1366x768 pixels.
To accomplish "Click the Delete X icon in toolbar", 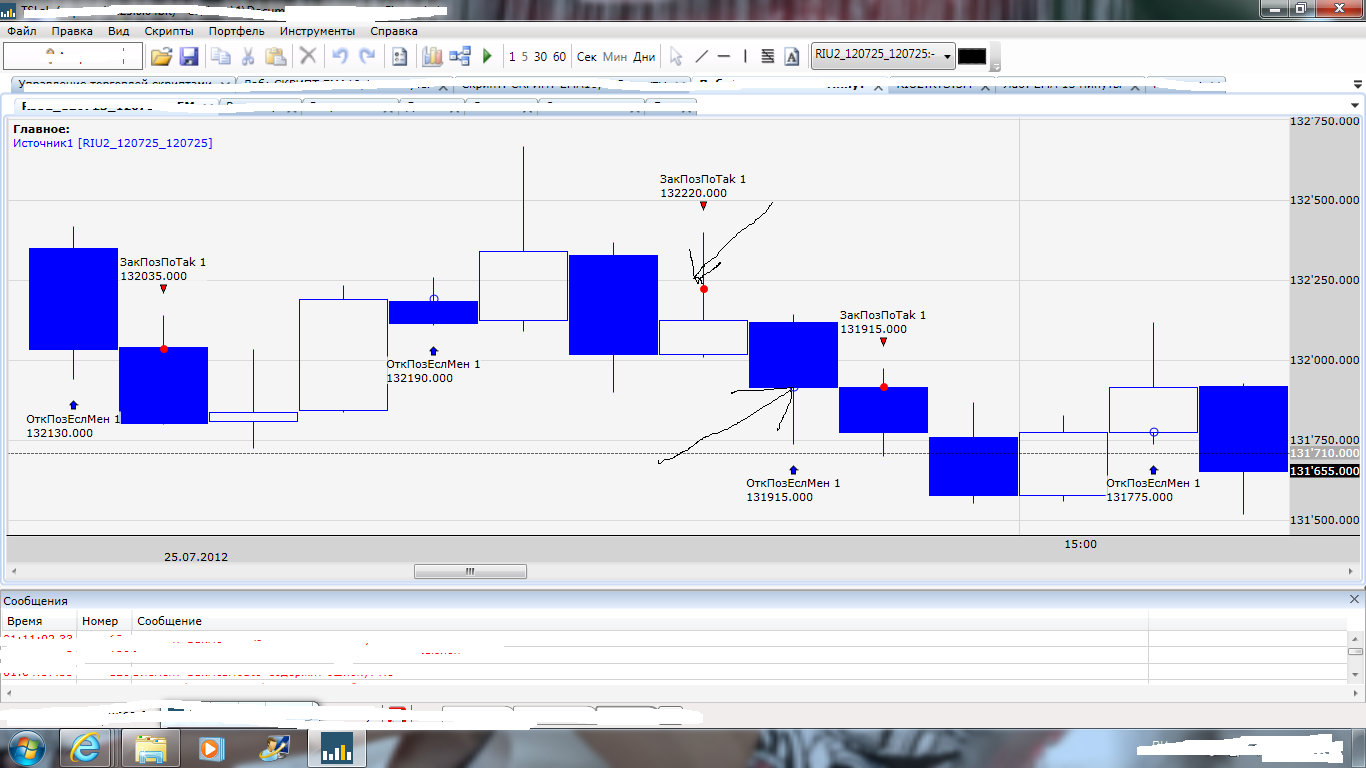I will (x=309, y=56).
